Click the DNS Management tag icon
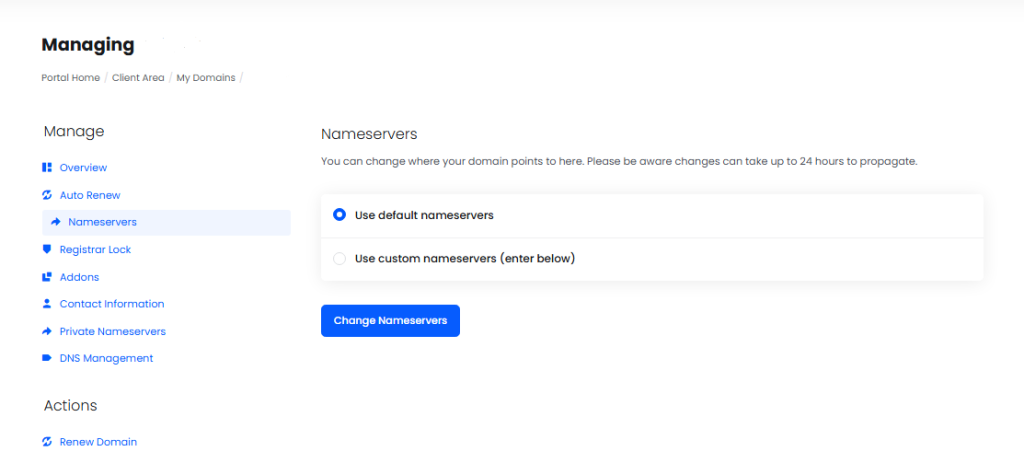Image resolution: width=1024 pixels, height=463 pixels. tap(47, 358)
